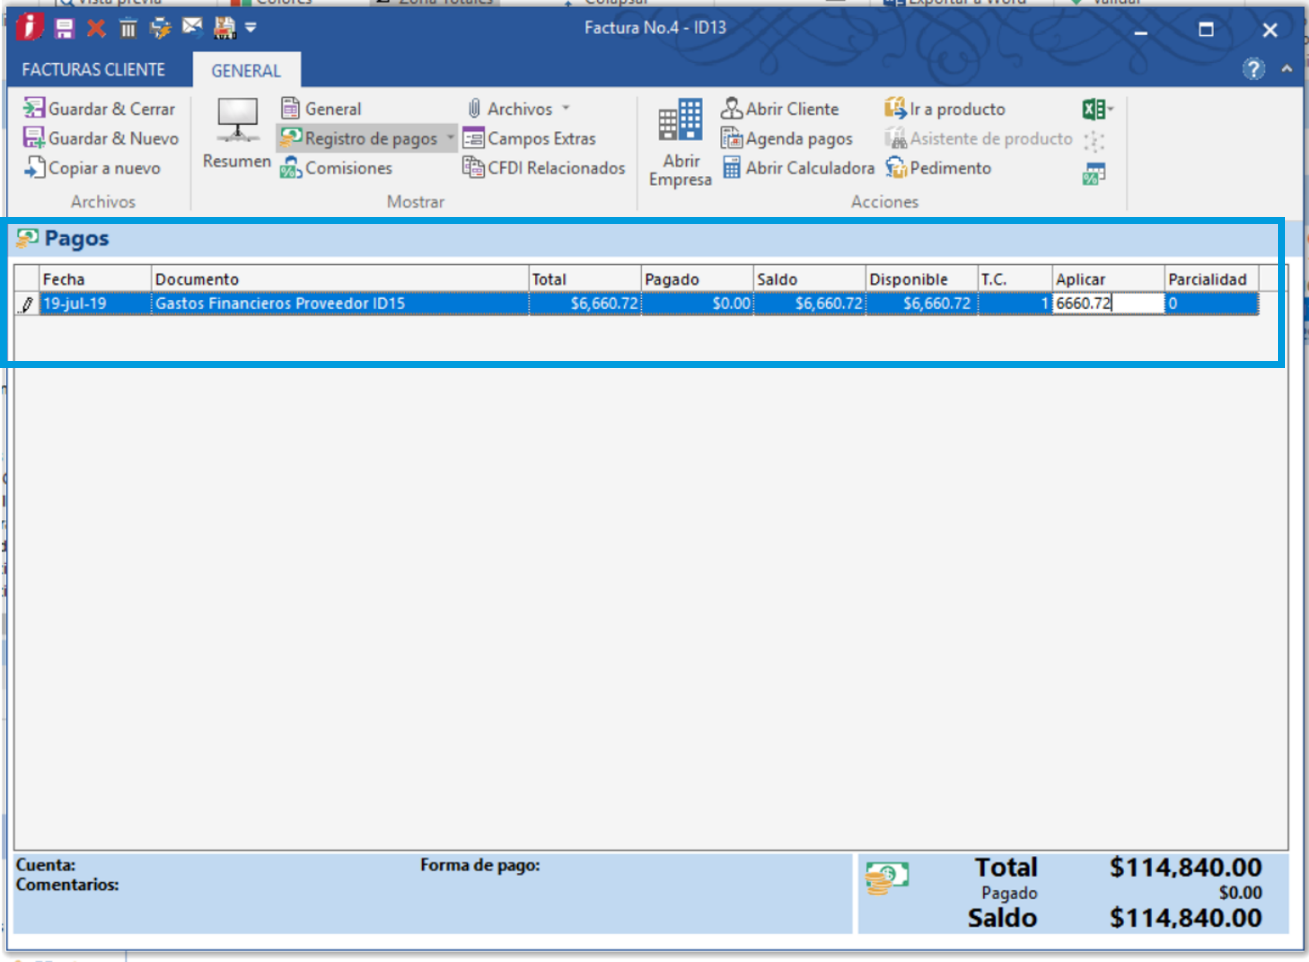Select the GENERAL ribbon tab
Viewport: 1309px width, 962px height.
[246, 71]
